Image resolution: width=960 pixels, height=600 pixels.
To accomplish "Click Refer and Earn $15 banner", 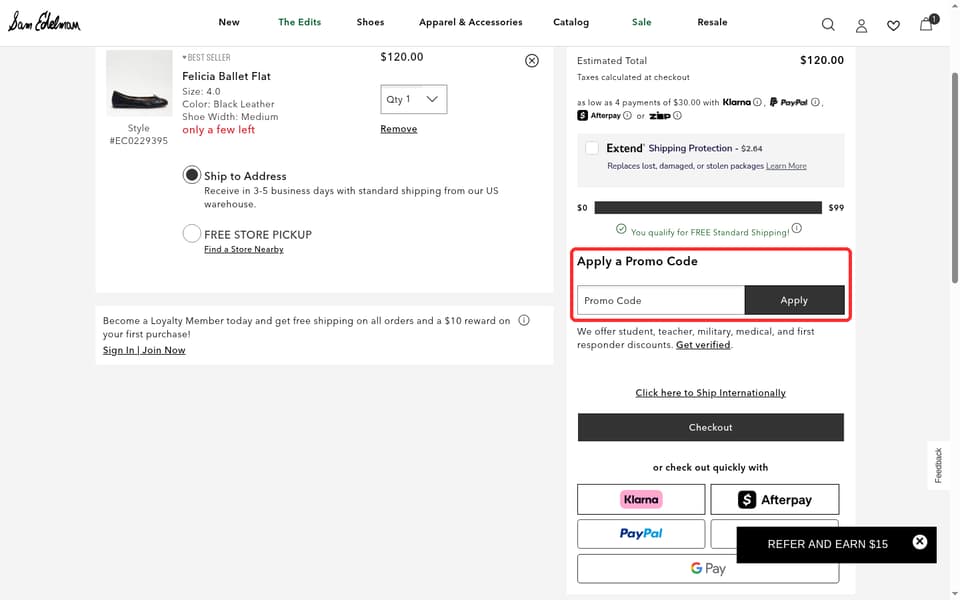I will [x=827, y=544].
